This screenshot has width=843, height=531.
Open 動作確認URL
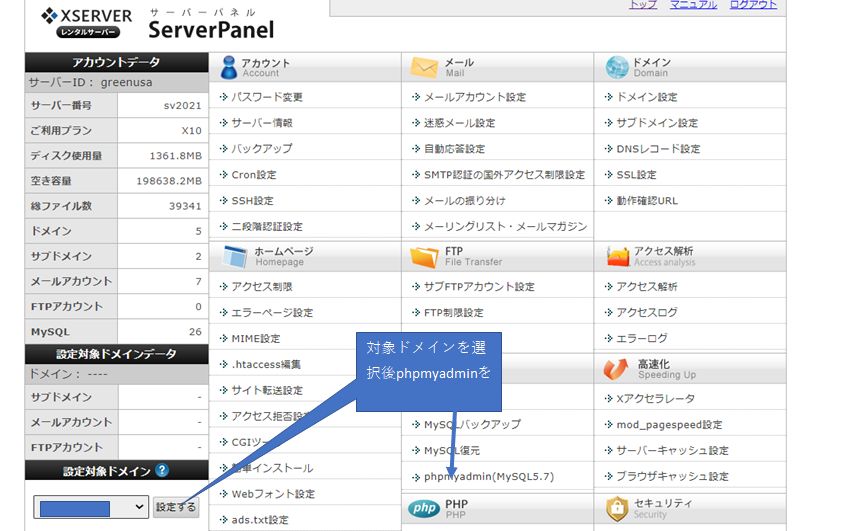[647, 200]
